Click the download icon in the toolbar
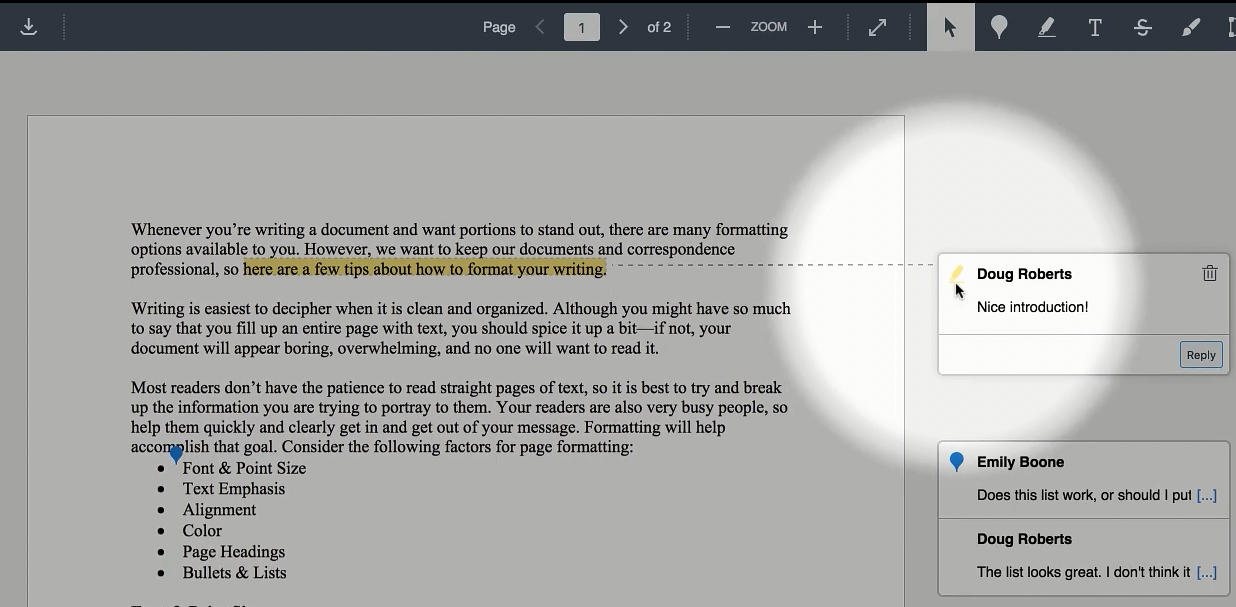This screenshot has width=1236, height=607. (x=29, y=27)
